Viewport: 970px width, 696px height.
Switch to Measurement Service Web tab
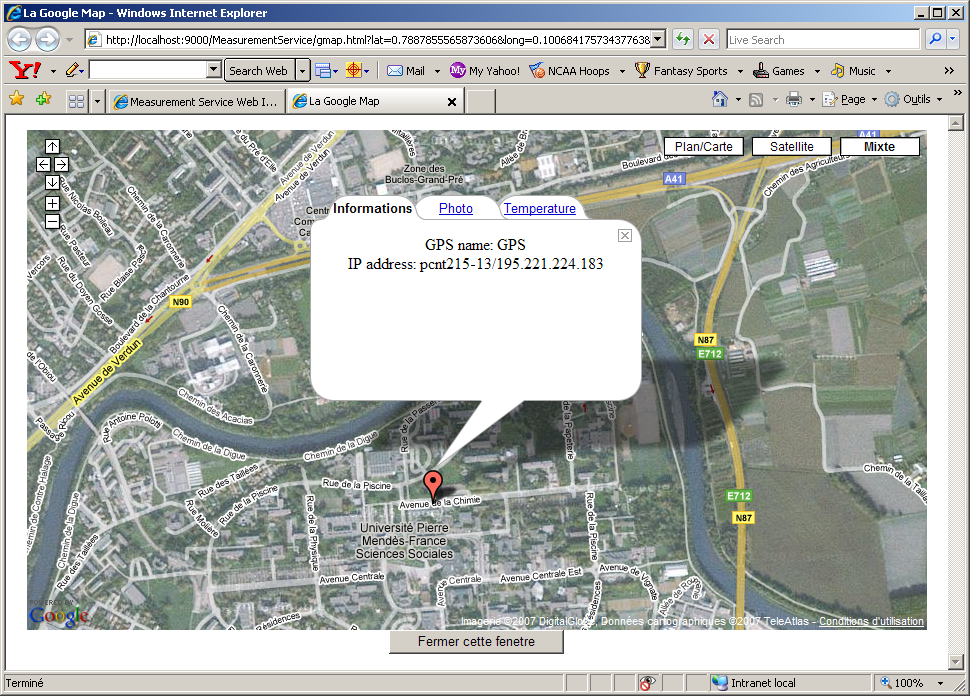(197, 101)
